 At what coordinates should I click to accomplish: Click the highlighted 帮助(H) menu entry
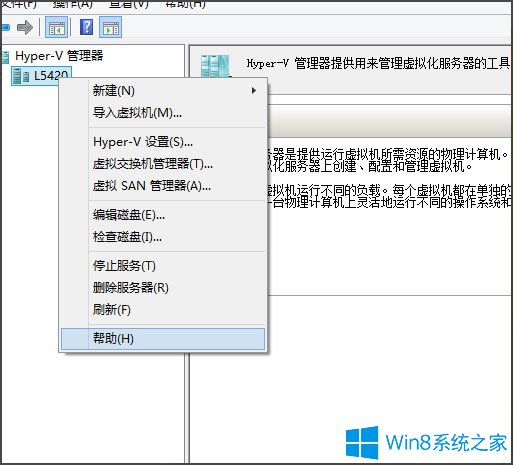(x=163, y=339)
